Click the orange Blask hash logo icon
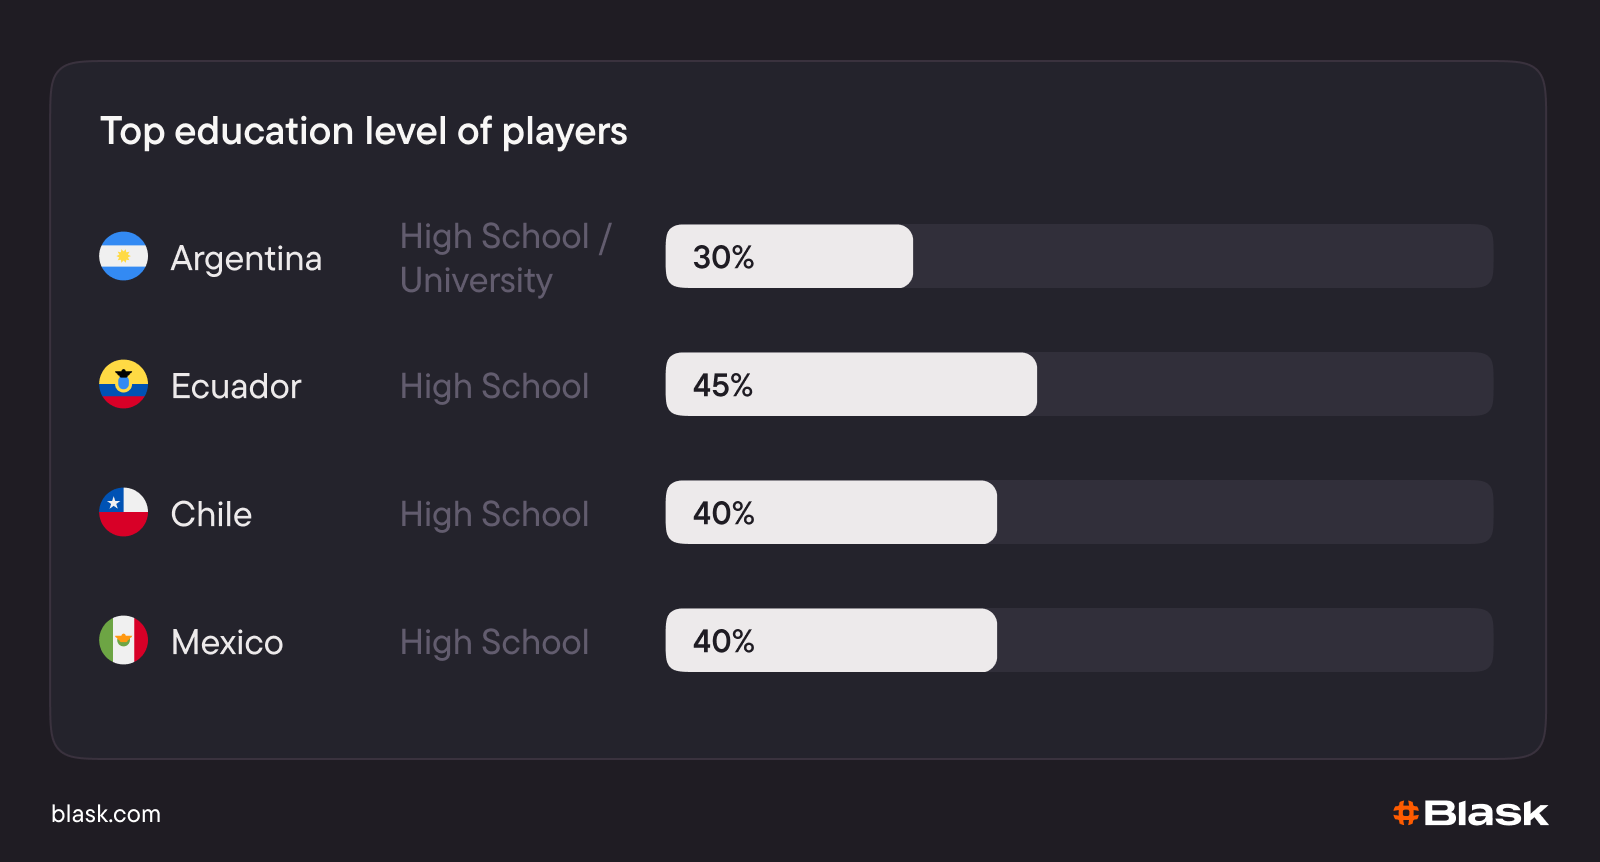Screen dimensions: 1600x862 tap(1406, 813)
